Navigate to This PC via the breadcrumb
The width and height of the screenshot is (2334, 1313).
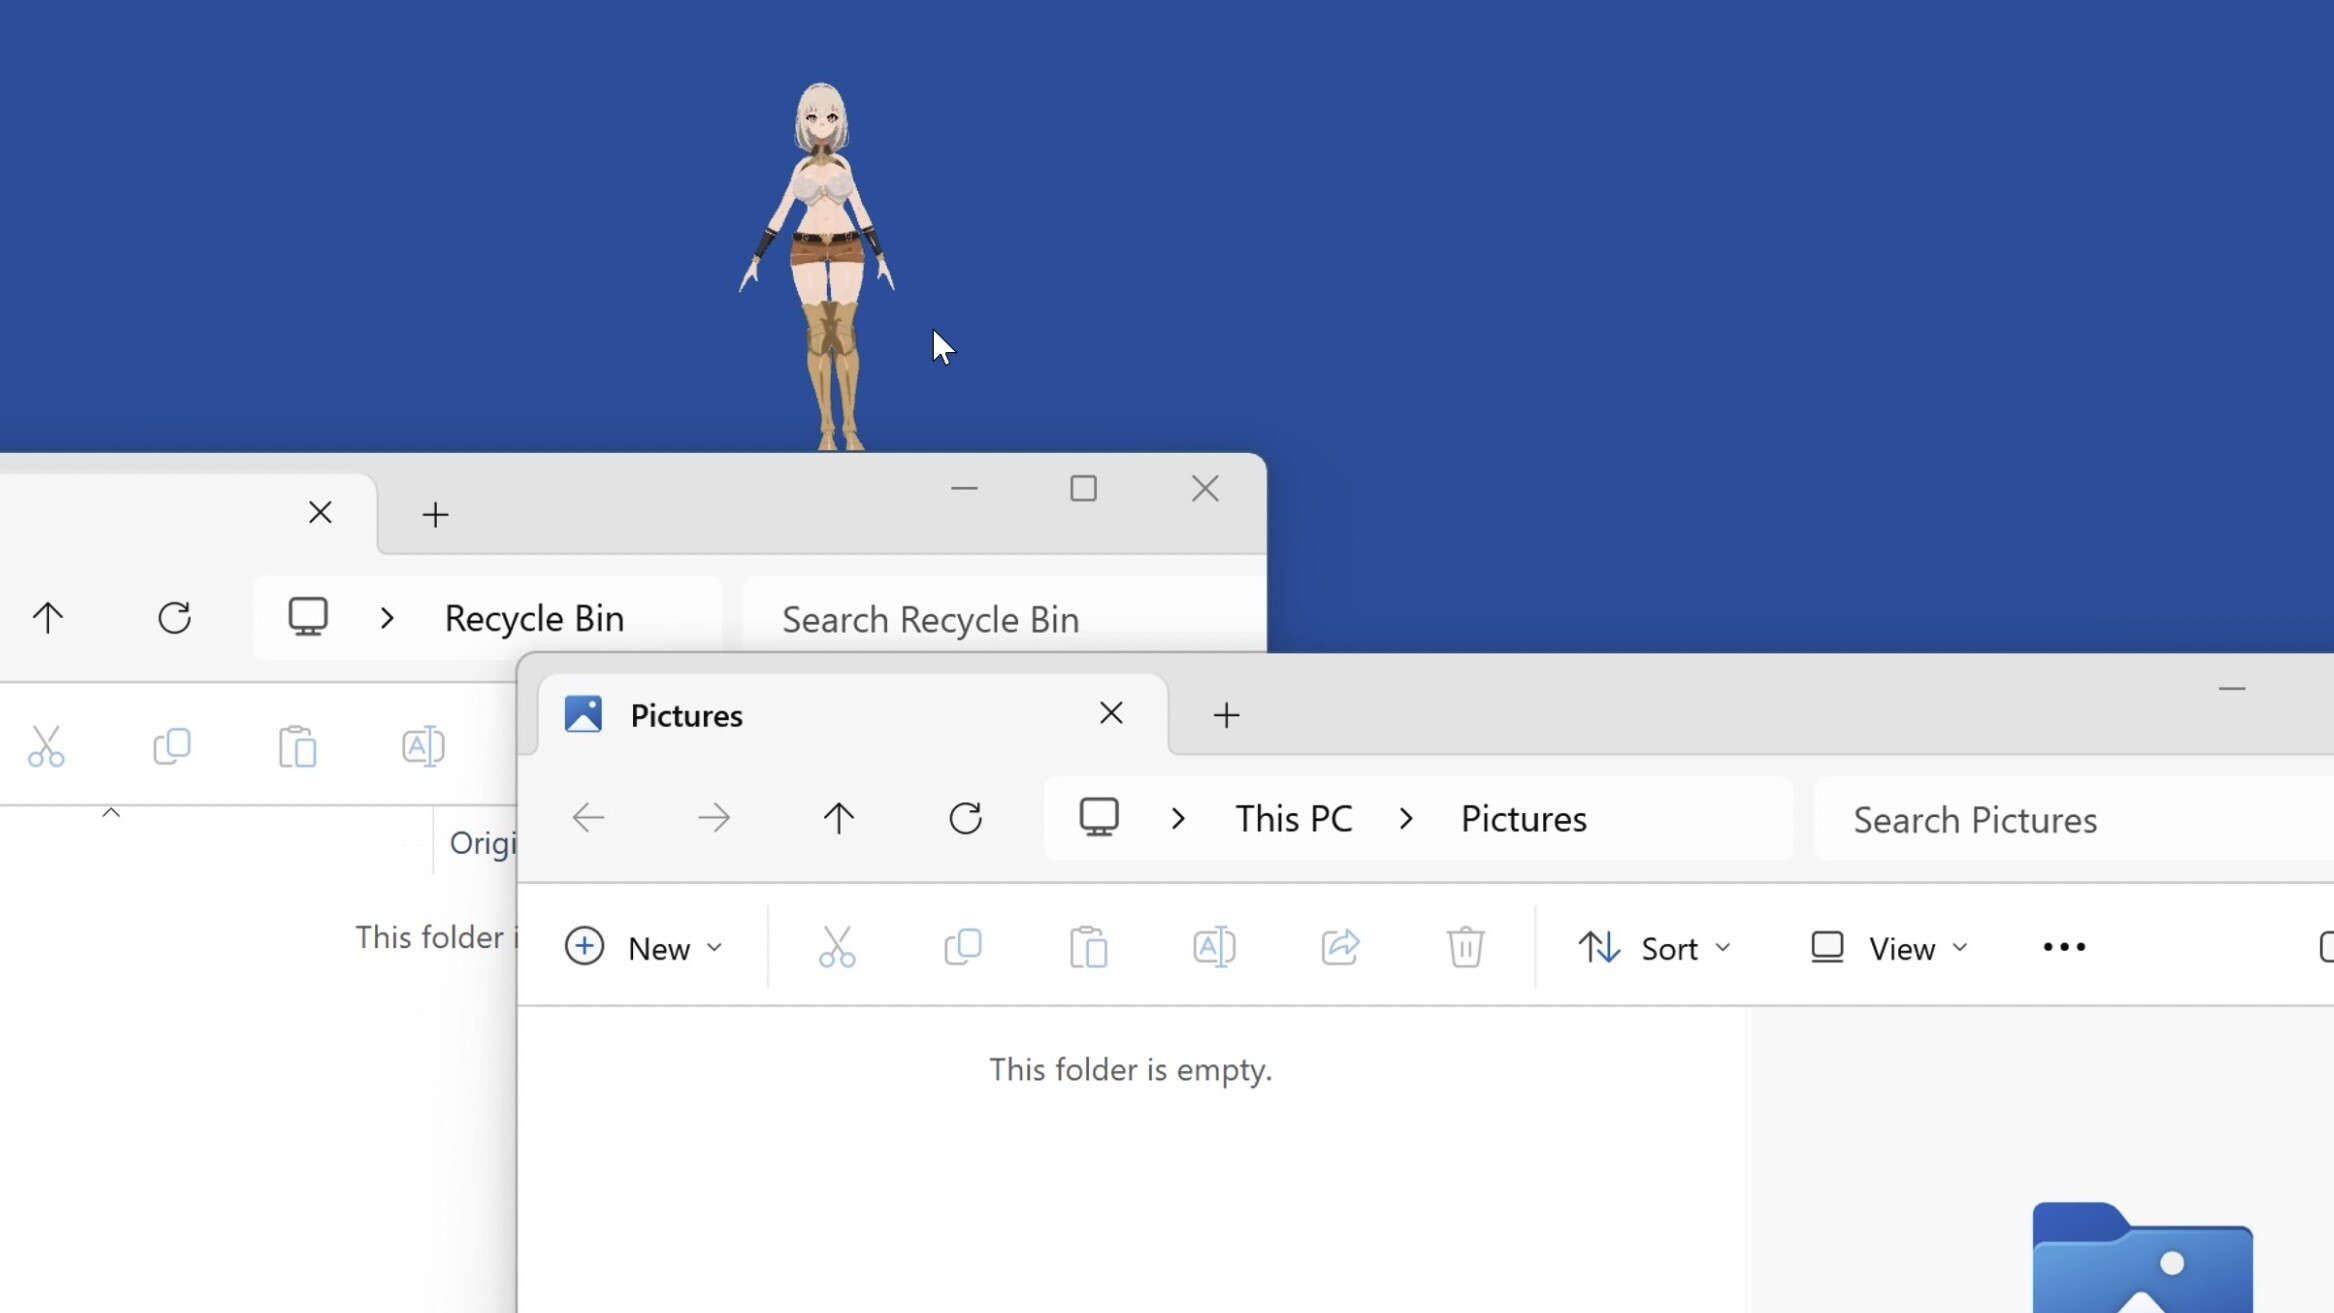(1293, 817)
